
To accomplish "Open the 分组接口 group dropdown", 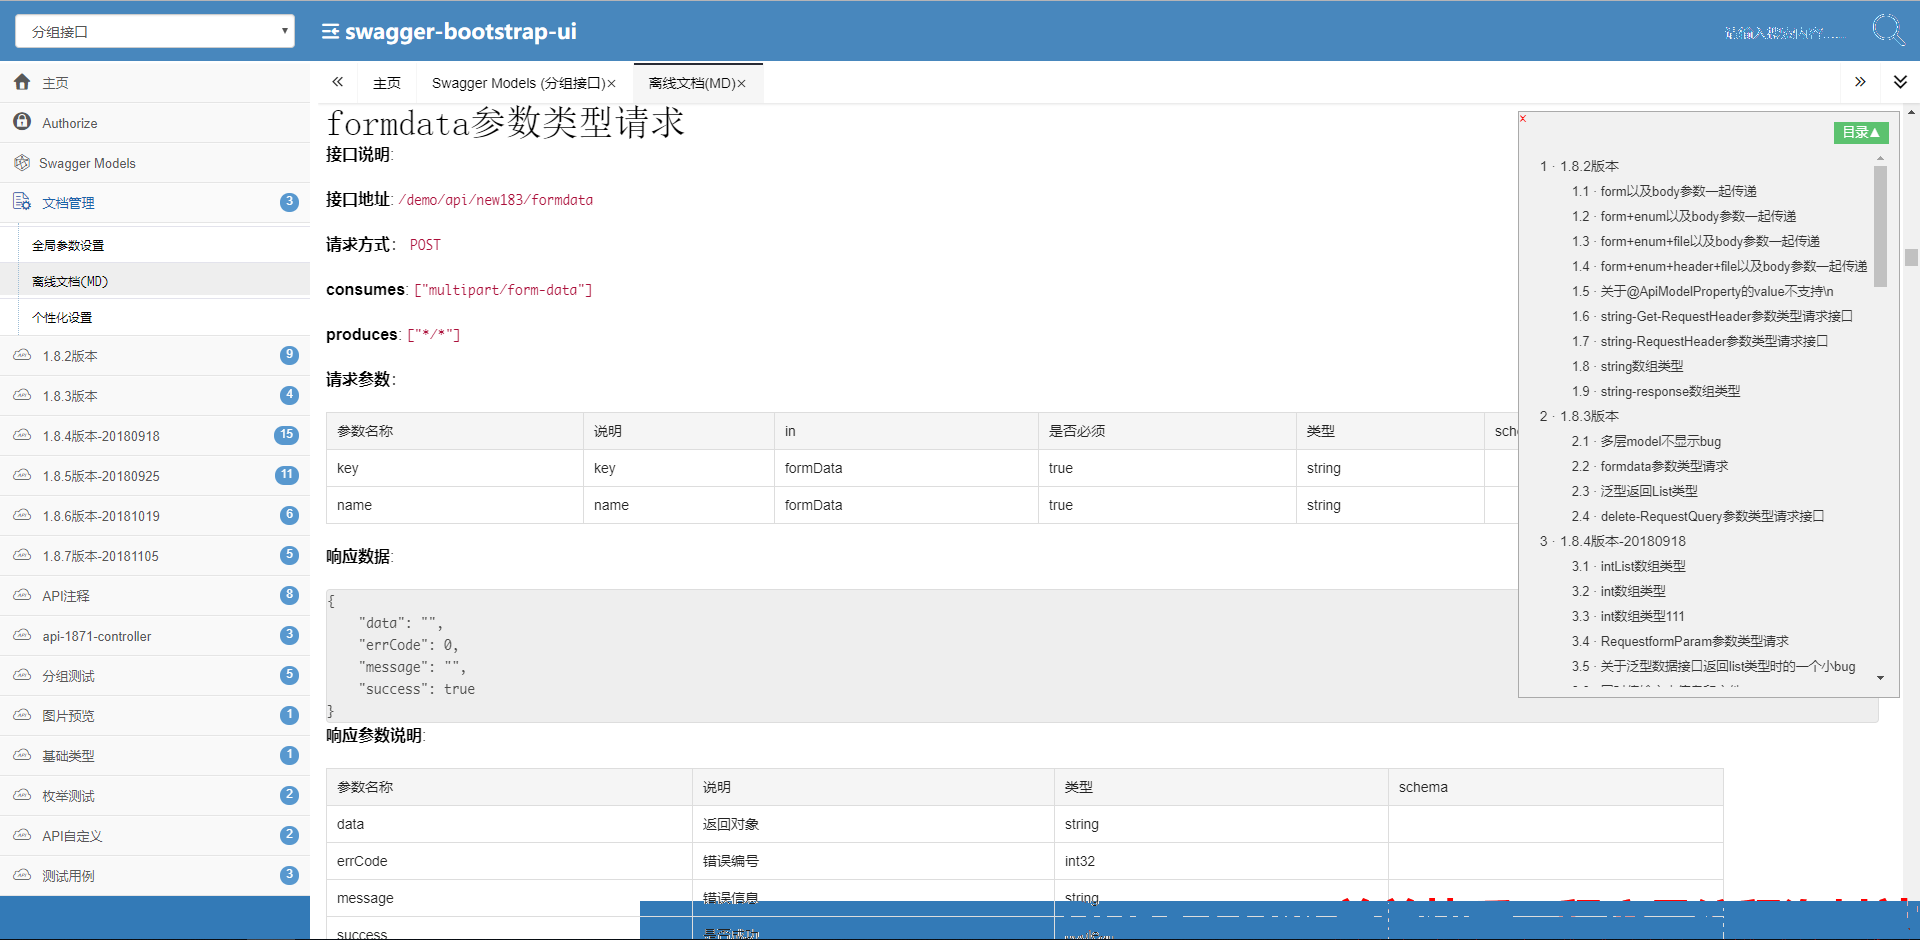I will pos(155,31).
